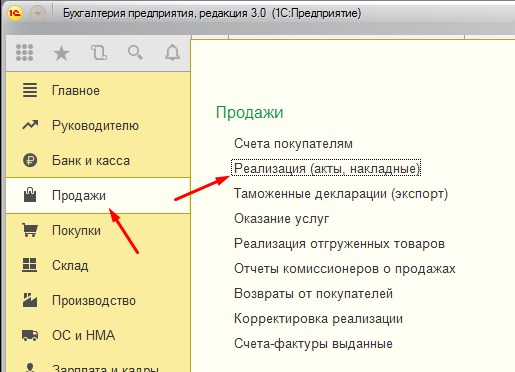The width and height of the screenshot is (515, 372).
Task: Open History scroll icon
Action: 99,53
